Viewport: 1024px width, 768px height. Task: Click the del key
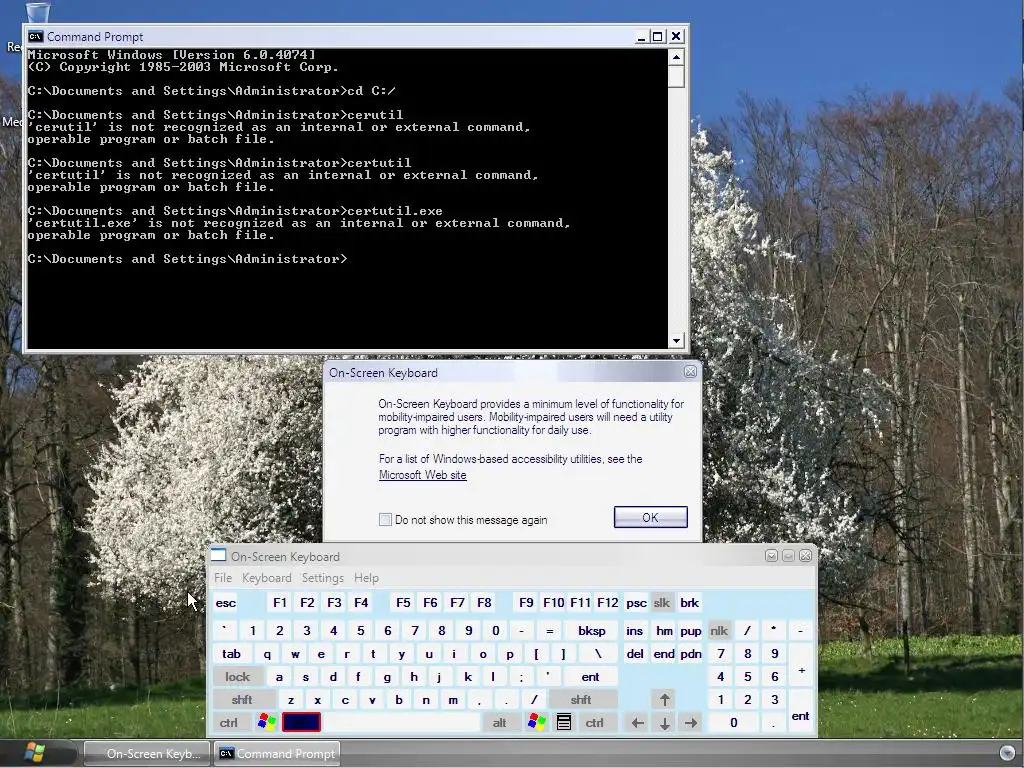(634, 654)
